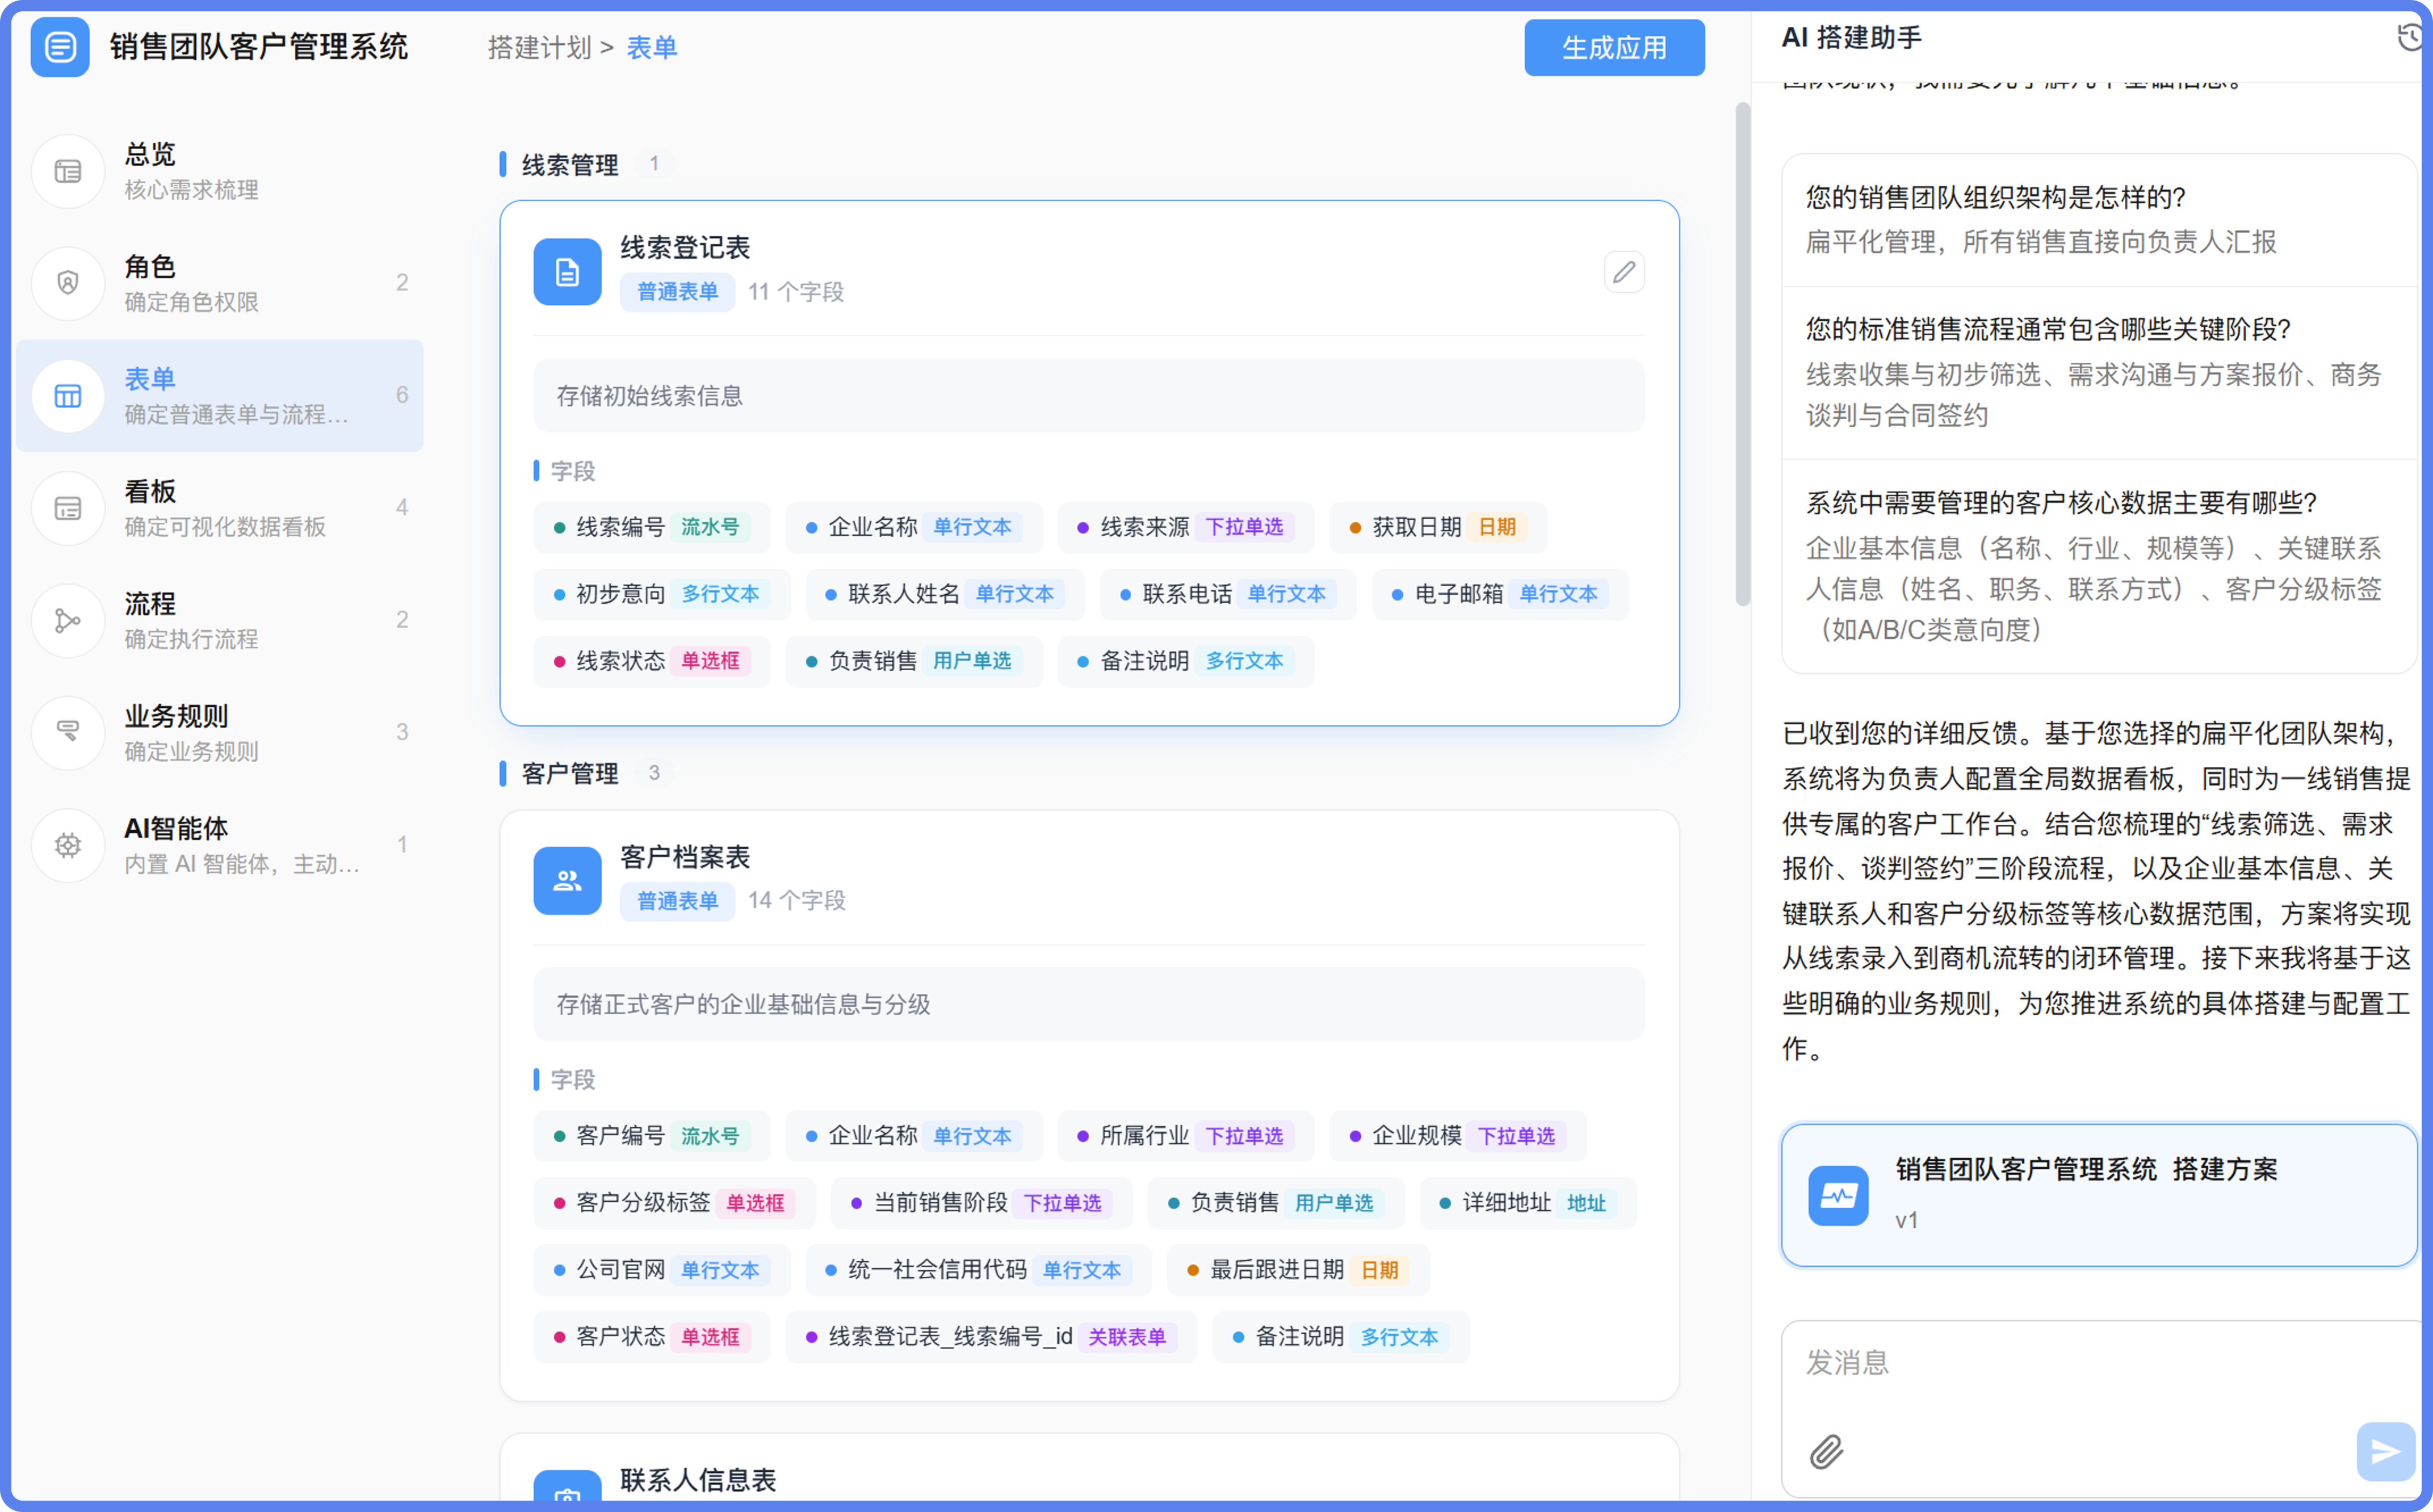Screen dimensions: 2433x1512
Task: Click the edit pencil icon on 线索登记表 card
Action: point(1624,272)
